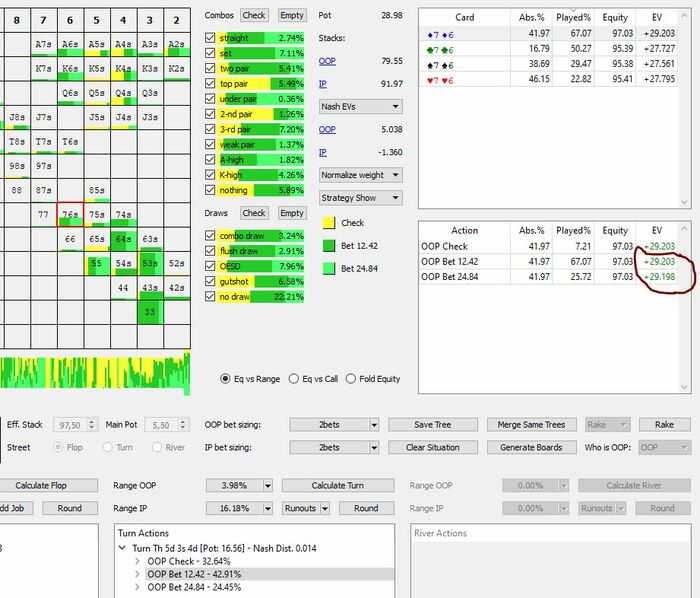Click the Generate Boards button
700x598 pixels.
click(531, 447)
